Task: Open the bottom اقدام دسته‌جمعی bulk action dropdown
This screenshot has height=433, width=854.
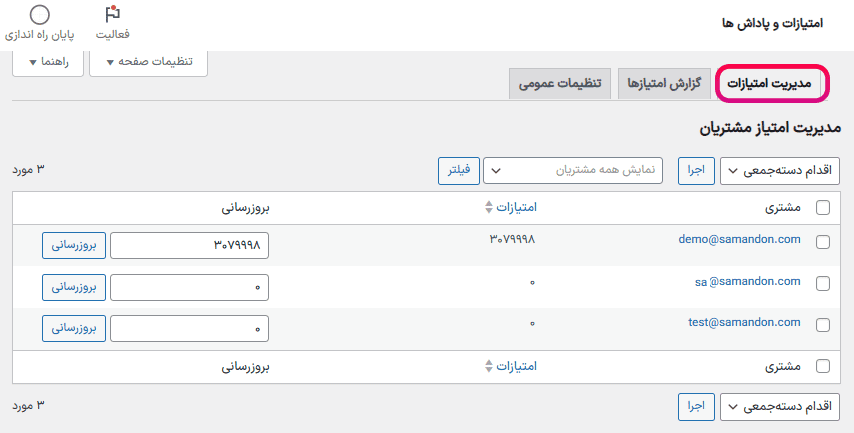Action: click(780, 407)
